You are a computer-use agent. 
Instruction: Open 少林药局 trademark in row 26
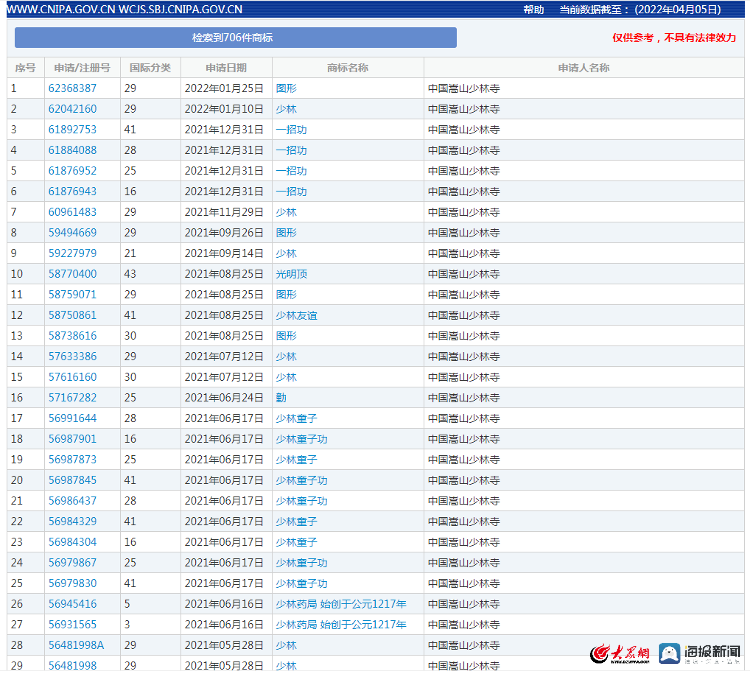pos(341,604)
